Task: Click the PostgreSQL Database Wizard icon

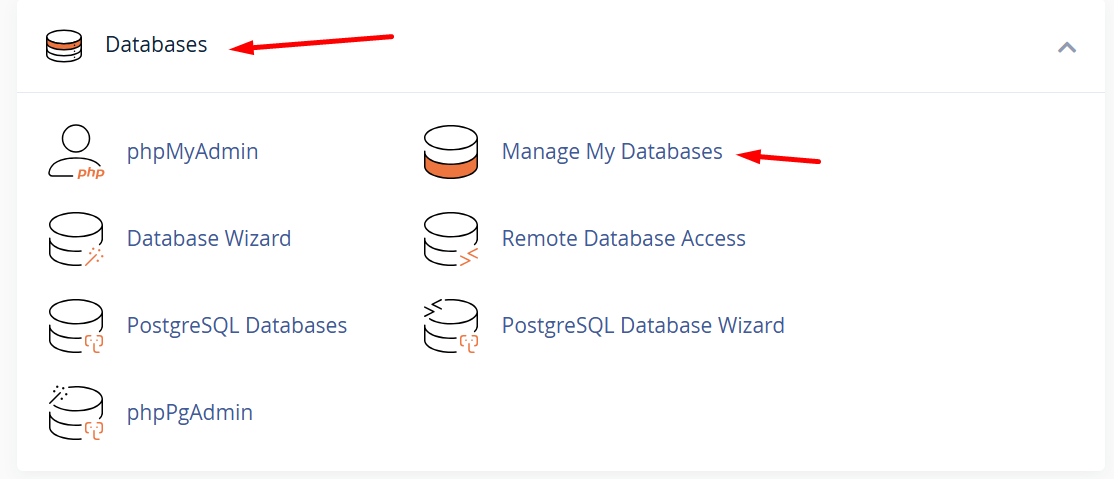Action: point(450,326)
